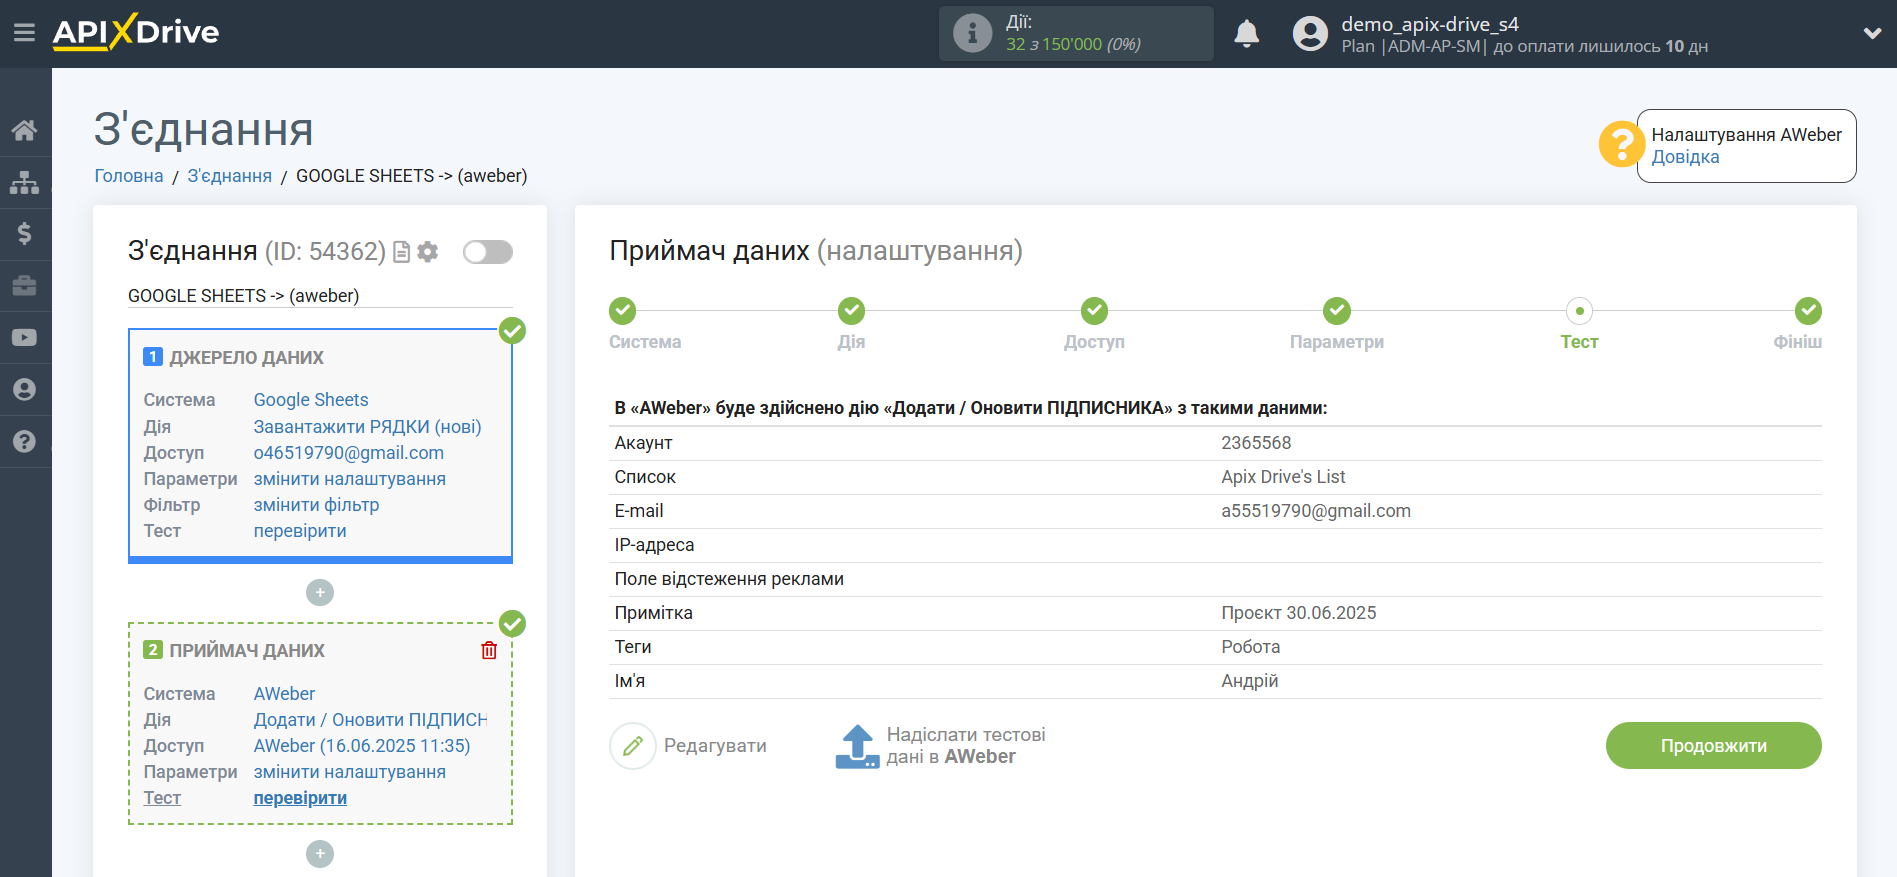The width and height of the screenshot is (1897, 877).
Task: Click source змінити налаштування link
Action: click(x=349, y=479)
